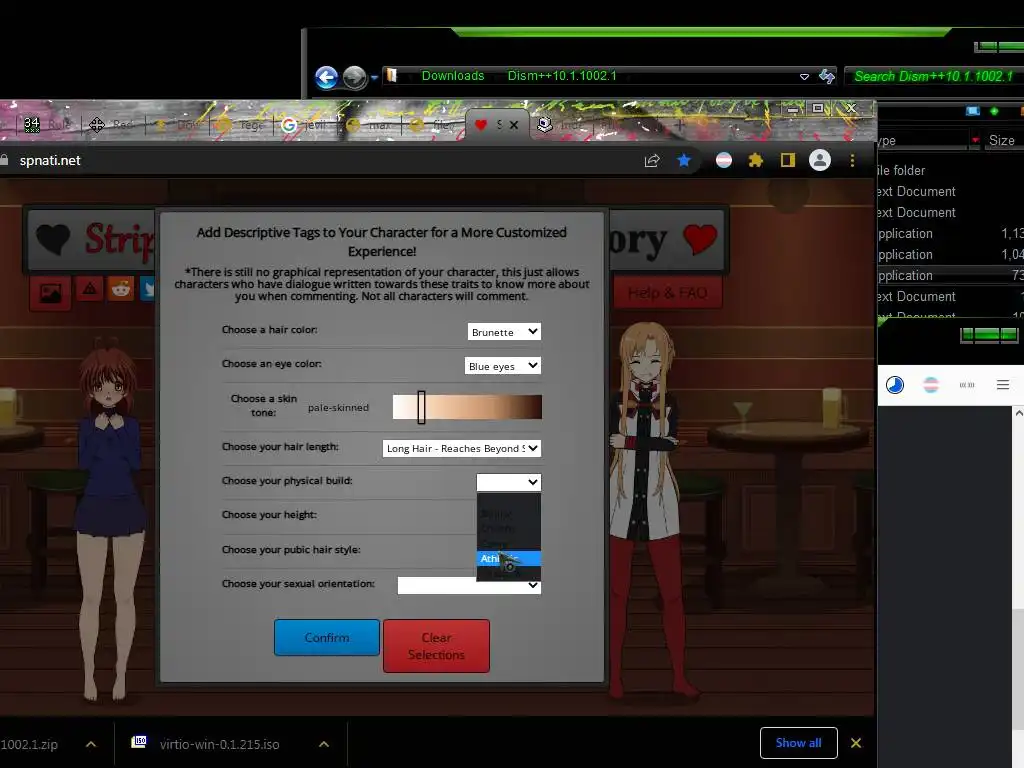Click the share icon in the browser address bar

(652, 161)
